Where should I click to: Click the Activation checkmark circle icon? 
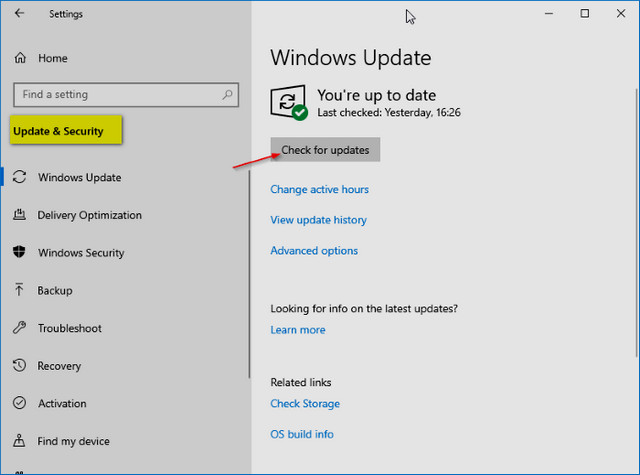point(19,403)
